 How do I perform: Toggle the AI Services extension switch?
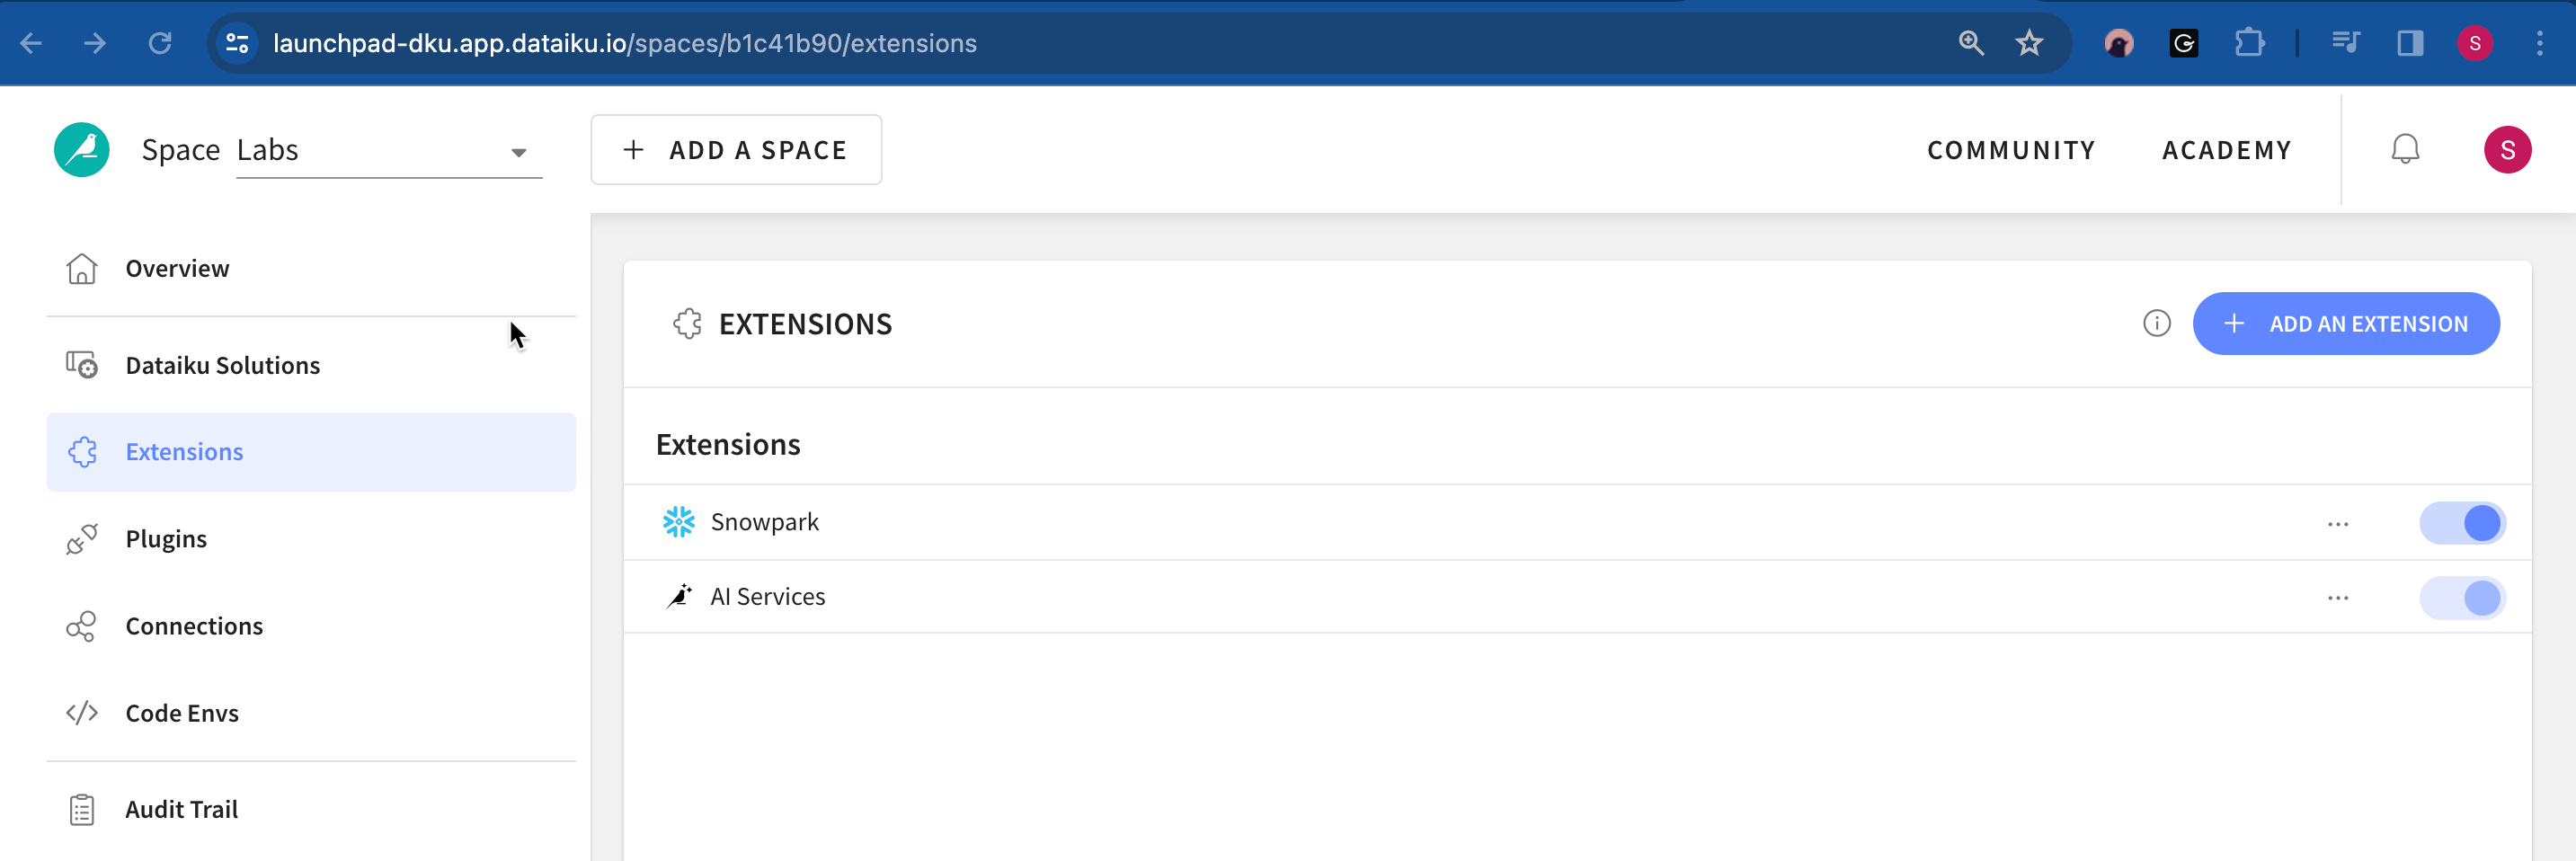click(2462, 598)
